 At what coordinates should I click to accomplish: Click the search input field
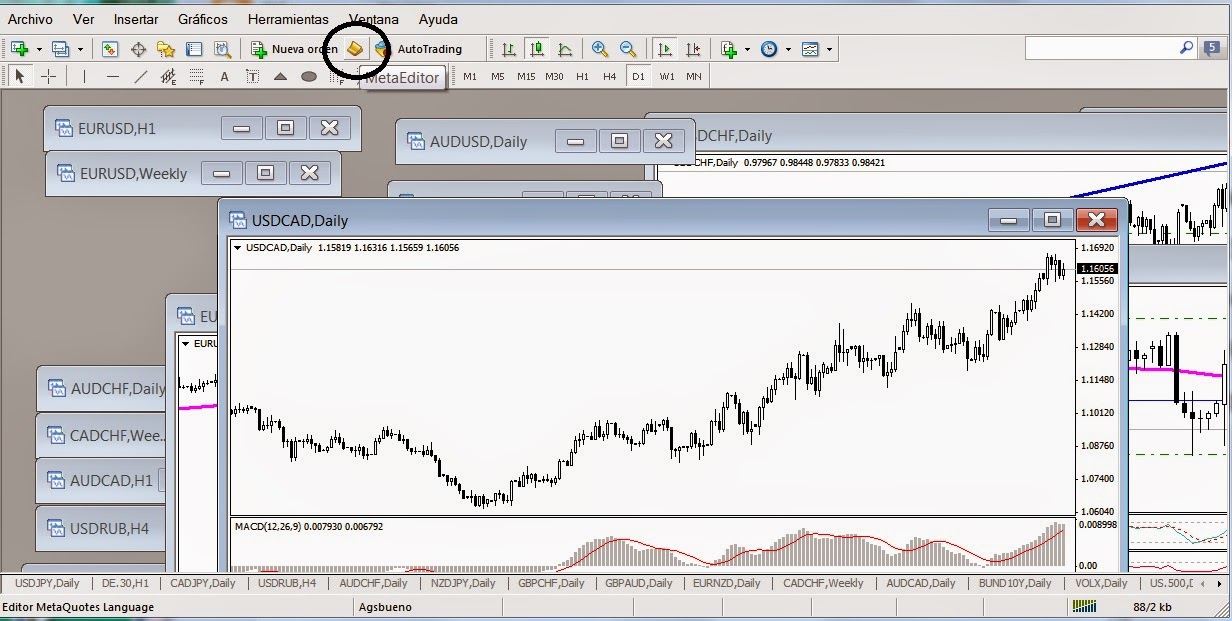[1101, 47]
